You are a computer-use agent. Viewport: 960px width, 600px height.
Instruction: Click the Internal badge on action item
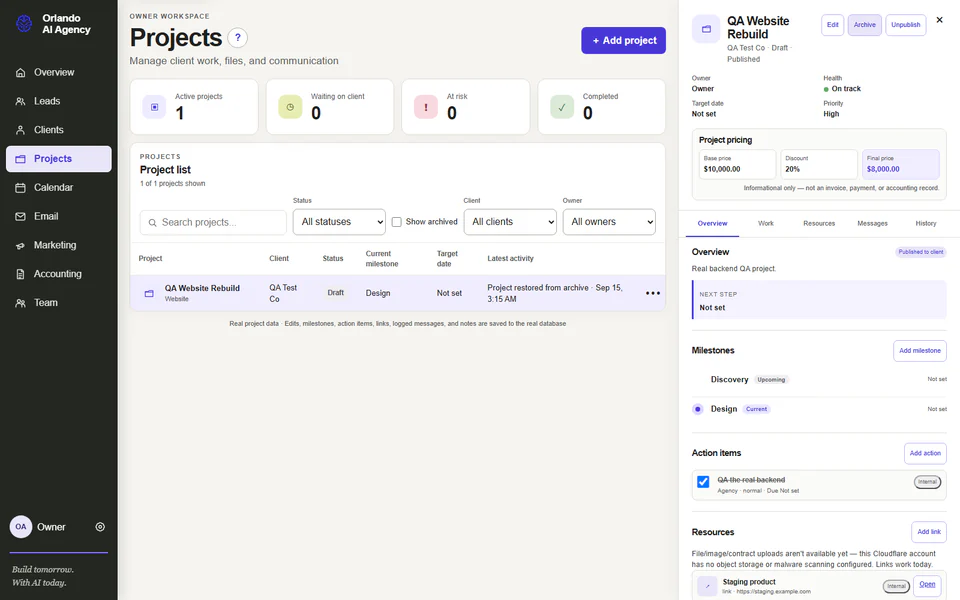tap(927, 482)
